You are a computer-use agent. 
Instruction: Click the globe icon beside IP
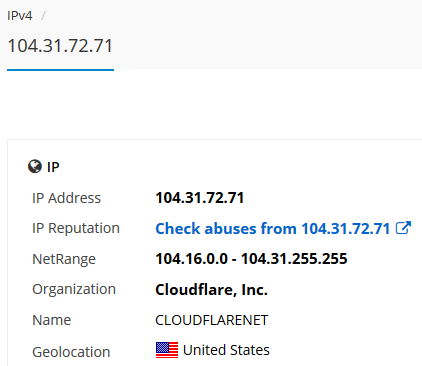(35, 167)
